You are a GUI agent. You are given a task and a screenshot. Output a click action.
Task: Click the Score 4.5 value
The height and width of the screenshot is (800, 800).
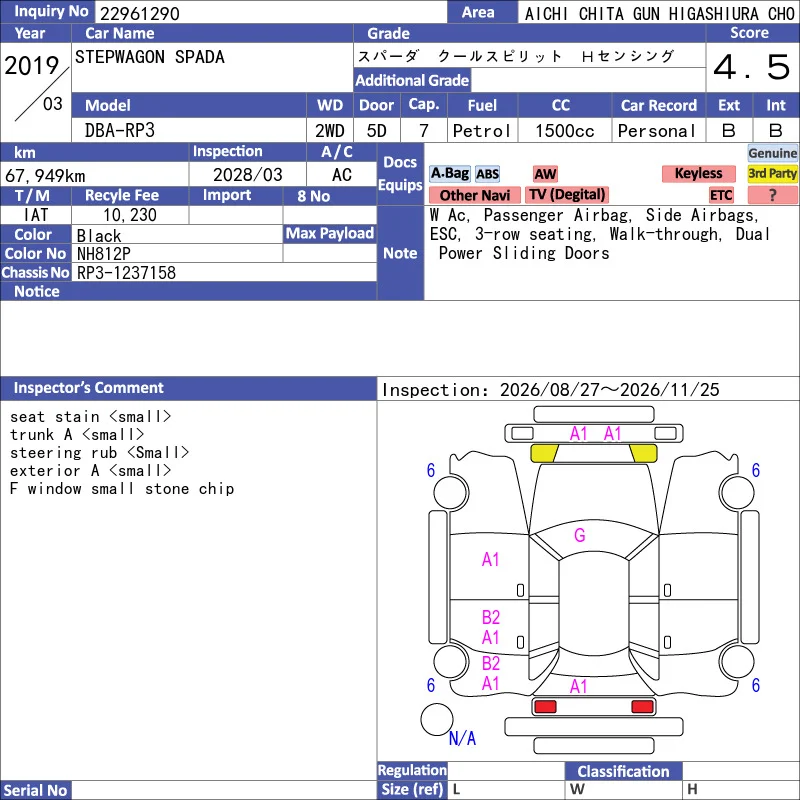point(752,67)
